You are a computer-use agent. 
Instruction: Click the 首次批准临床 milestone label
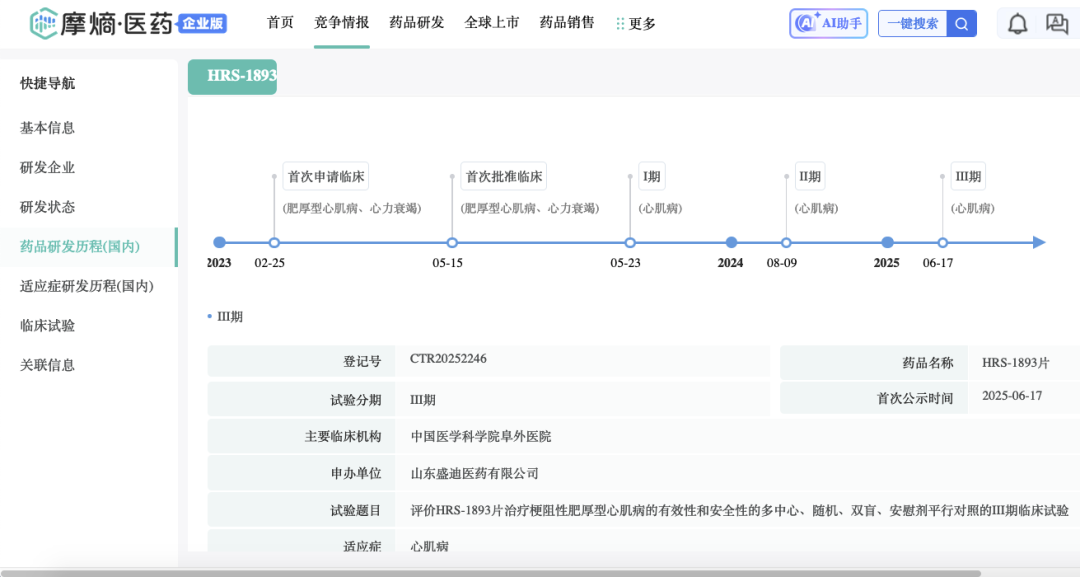(504, 177)
